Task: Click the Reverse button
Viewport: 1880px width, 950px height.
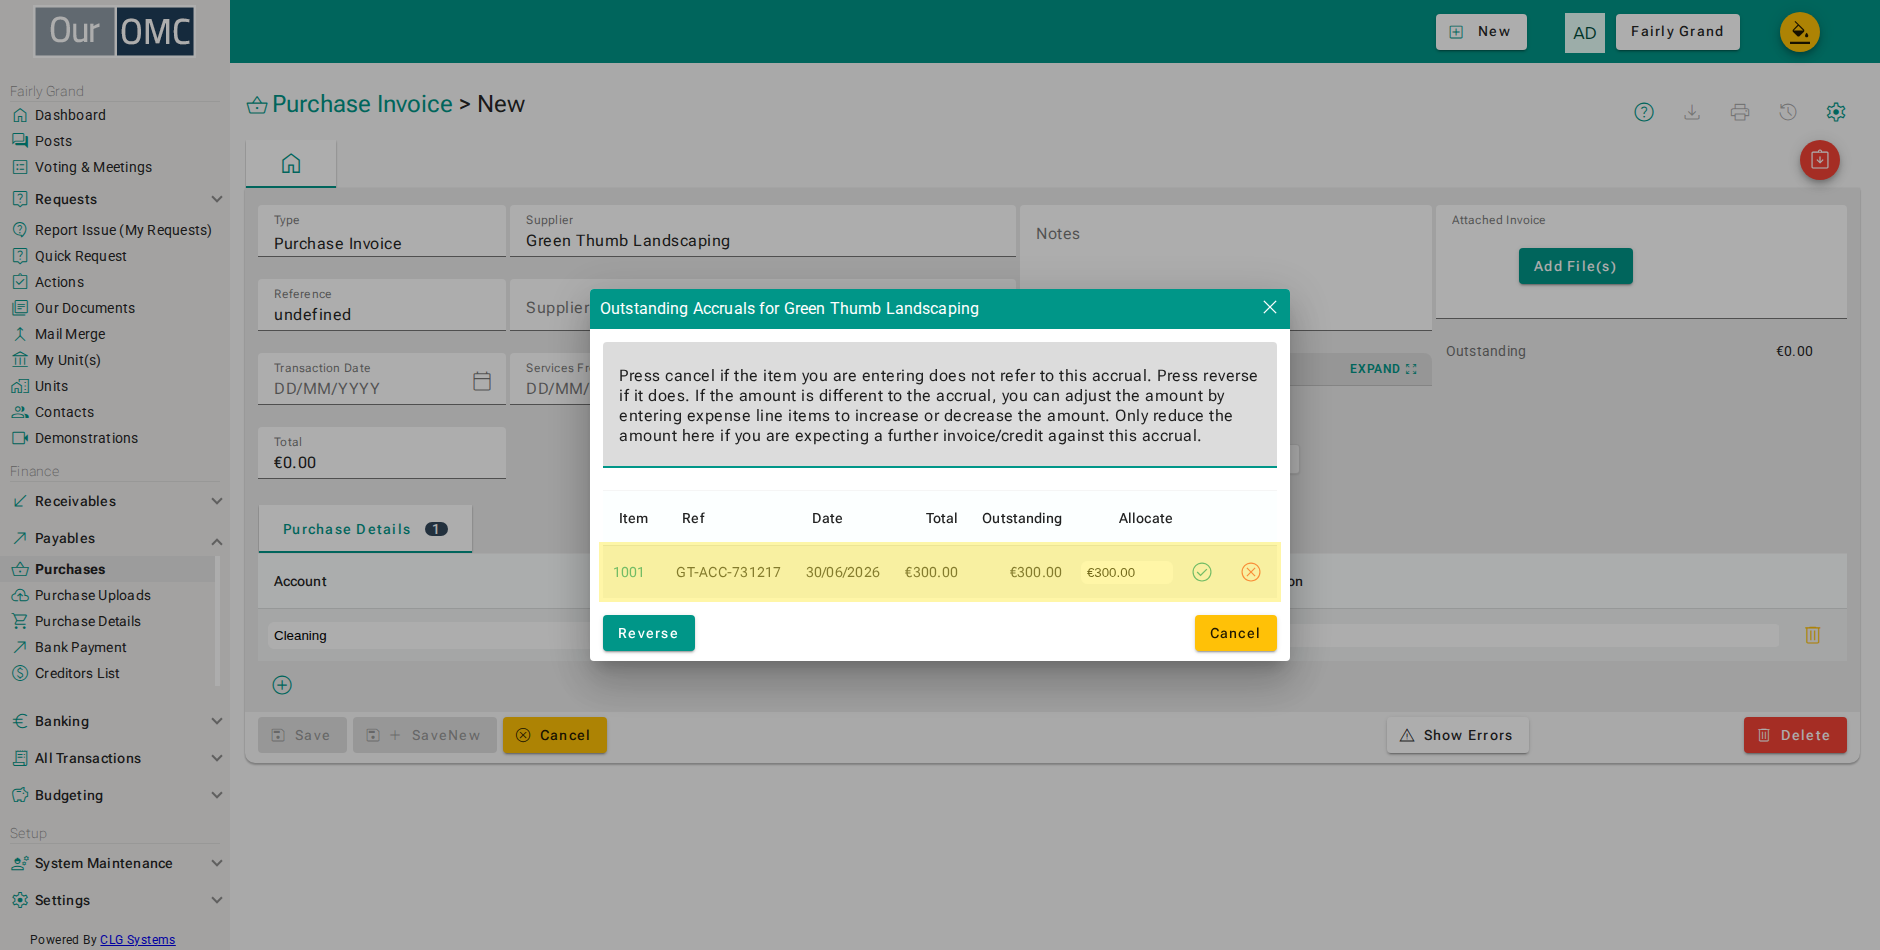Action: point(648,633)
